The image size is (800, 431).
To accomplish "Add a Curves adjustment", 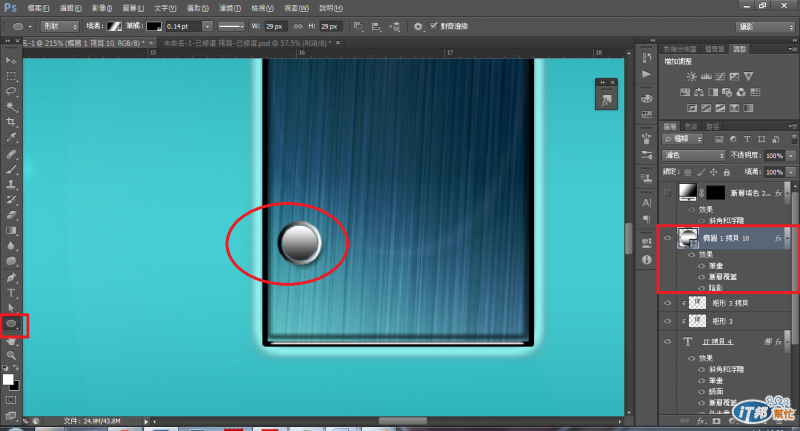I will (720, 77).
